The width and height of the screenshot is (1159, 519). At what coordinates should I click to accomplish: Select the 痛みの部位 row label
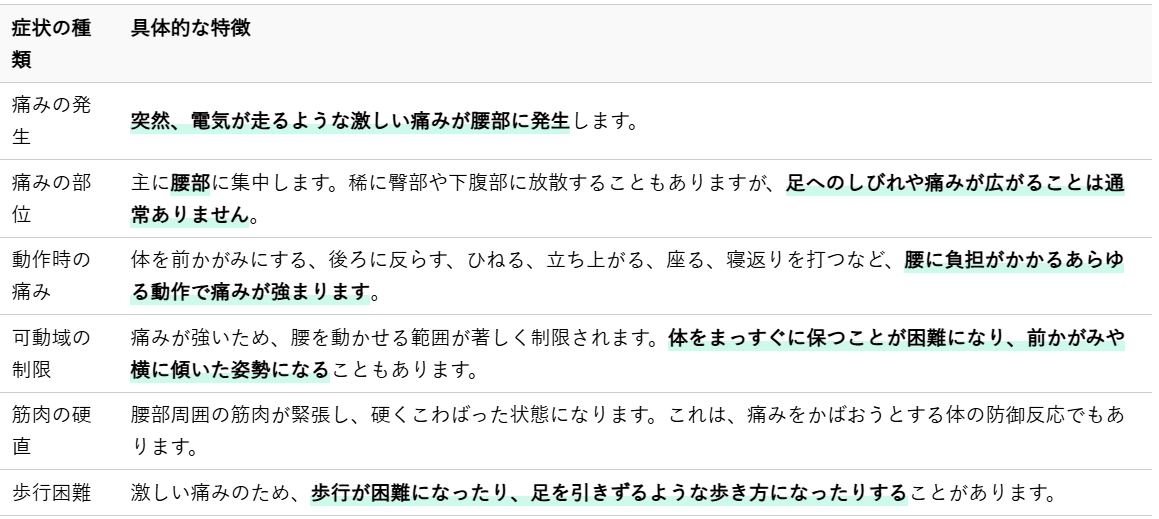pyautogui.click(x=52, y=200)
